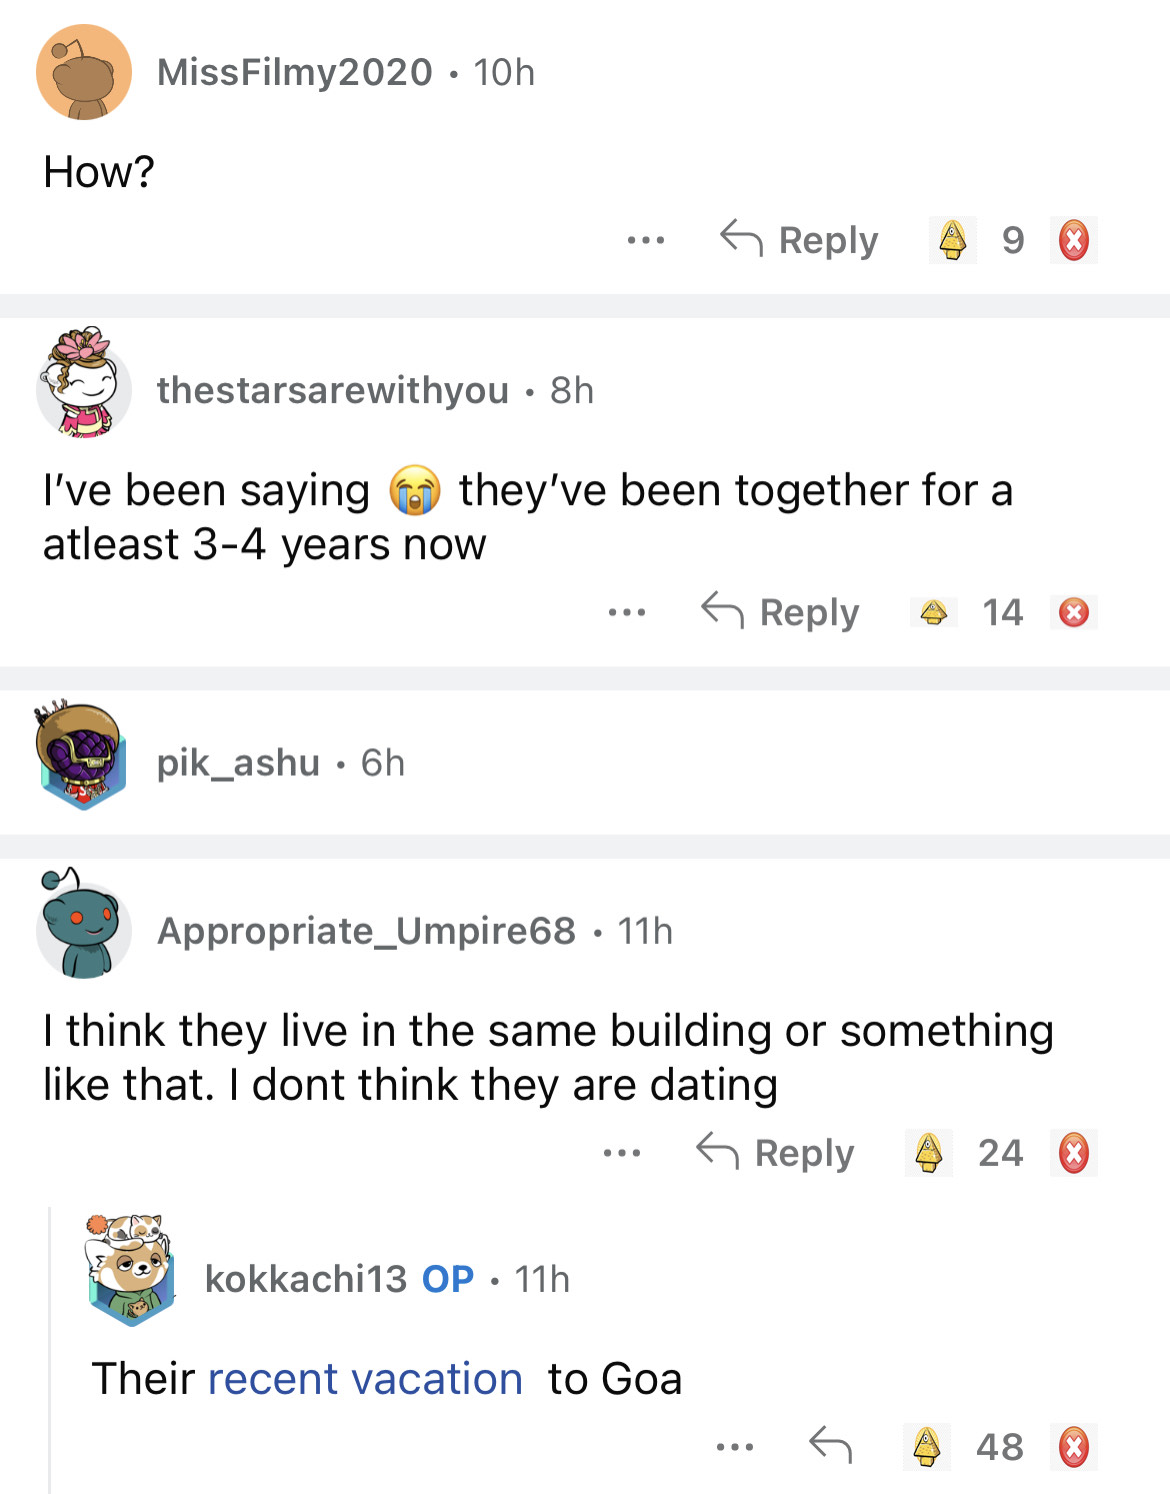Upvote MissFilmy2020's "How?" comment
Viewport: 1170px width, 1494px height.
pos(953,240)
